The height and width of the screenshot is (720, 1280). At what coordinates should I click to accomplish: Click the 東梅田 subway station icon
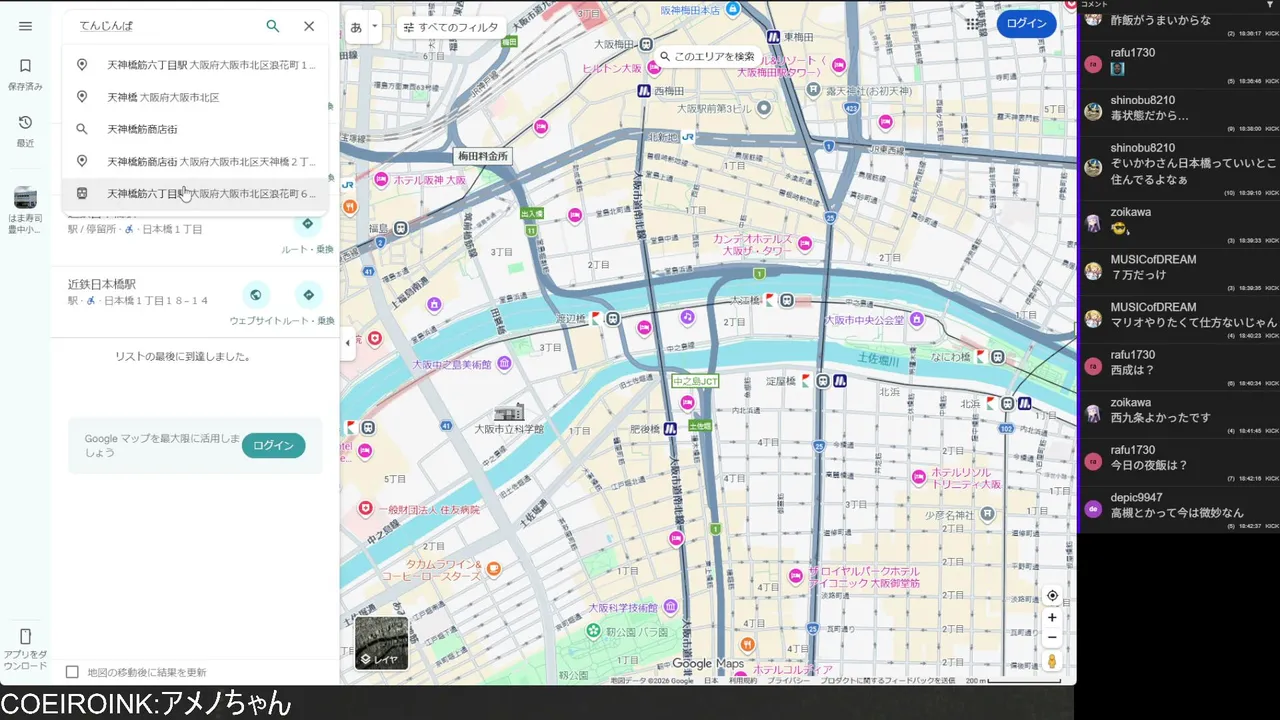click(x=775, y=37)
